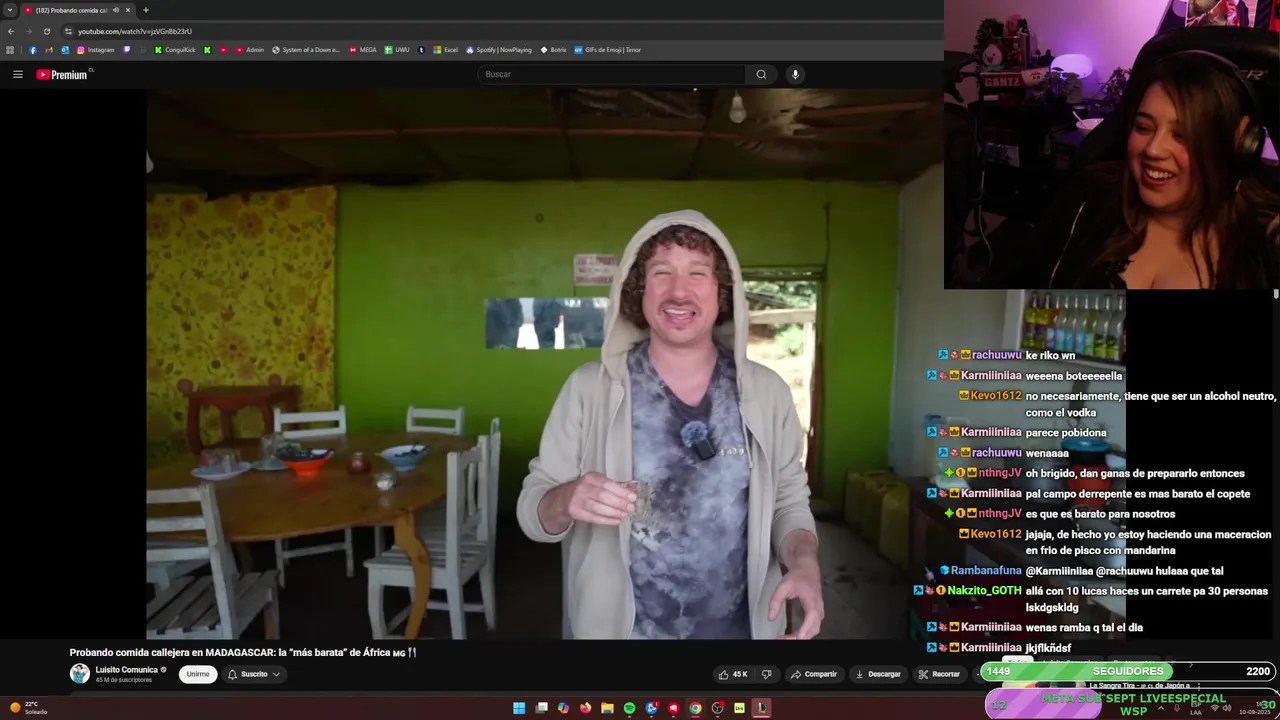Expand the Suscrito notification dropdown
Screen dimensions: 1280x720
254,674
